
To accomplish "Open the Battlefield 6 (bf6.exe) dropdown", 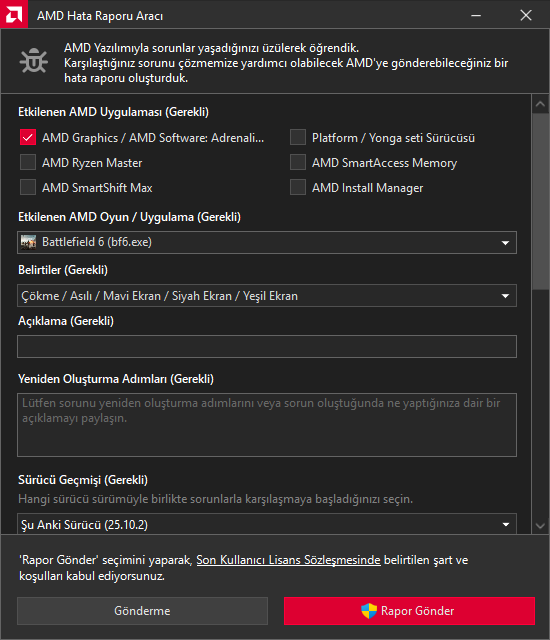I will (x=267, y=242).
